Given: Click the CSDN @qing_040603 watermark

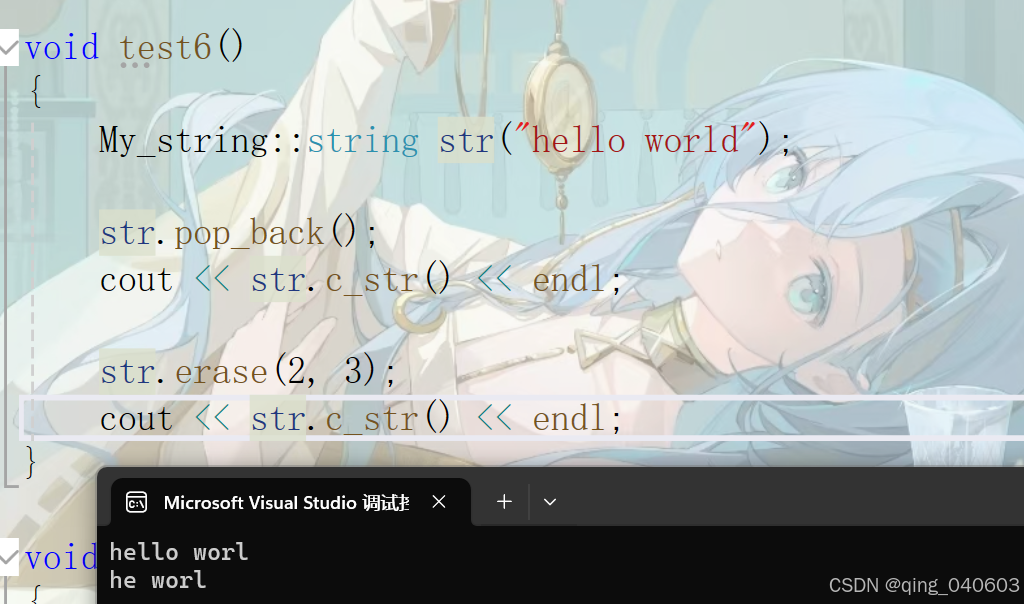Looking at the screenshot, I should click(923, 584).
